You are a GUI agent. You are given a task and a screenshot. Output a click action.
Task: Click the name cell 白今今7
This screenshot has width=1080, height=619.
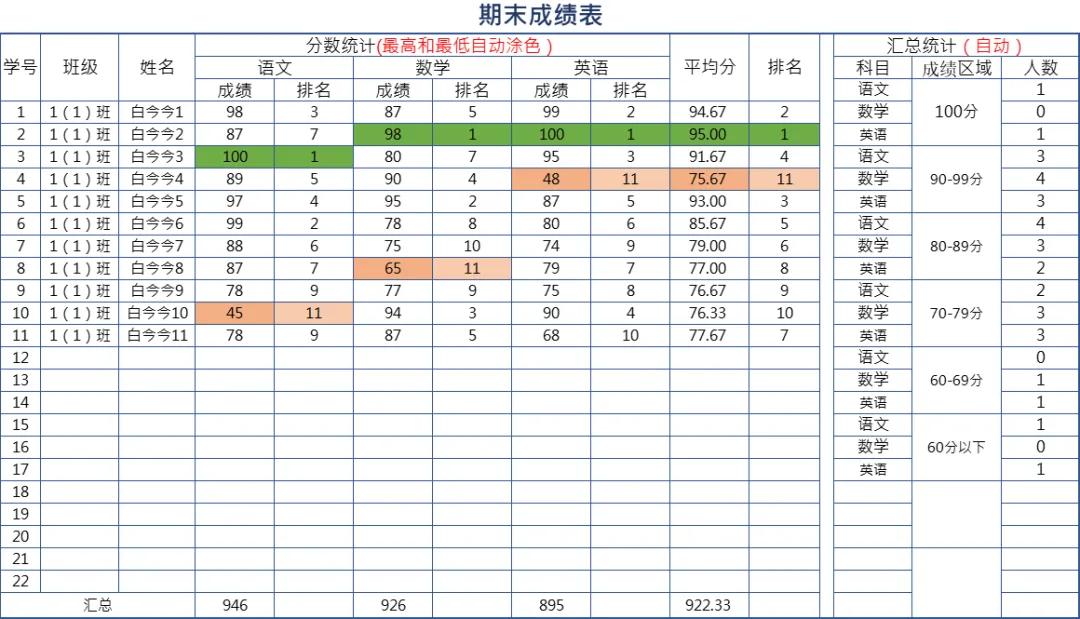(157, 246)
